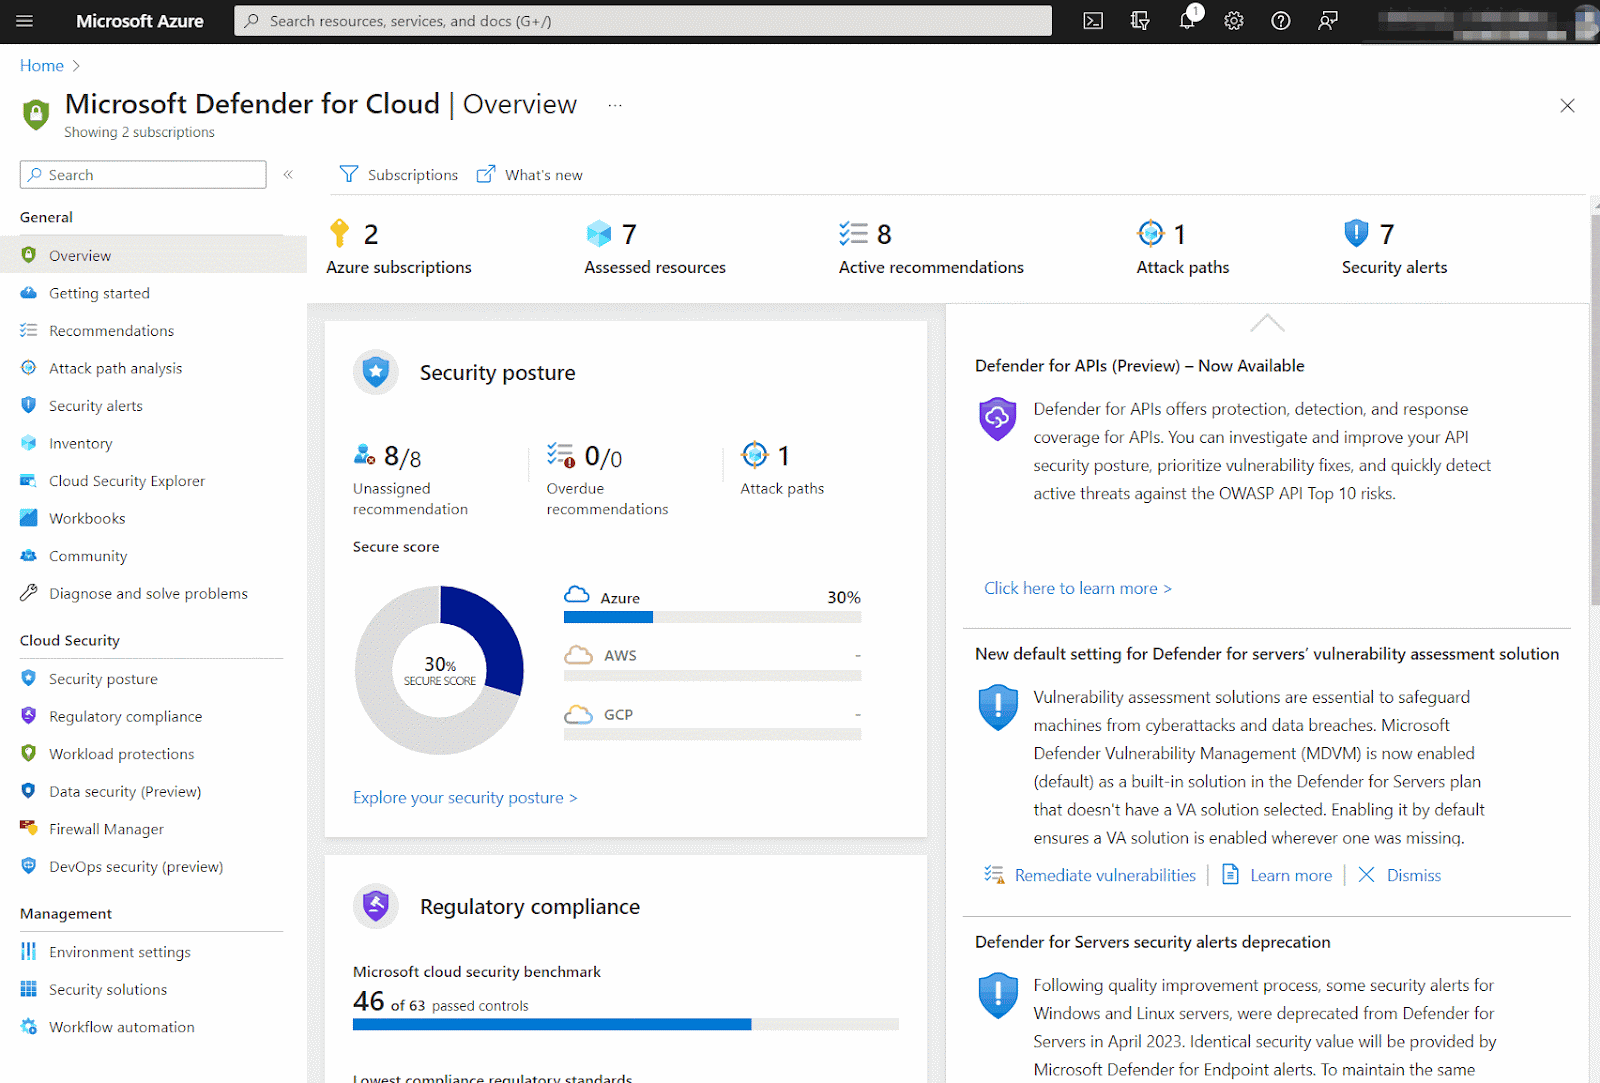This screenshot has width=1600, height=1083.
Task: Click 'Click here to learn more' link
Action: 1078,588
